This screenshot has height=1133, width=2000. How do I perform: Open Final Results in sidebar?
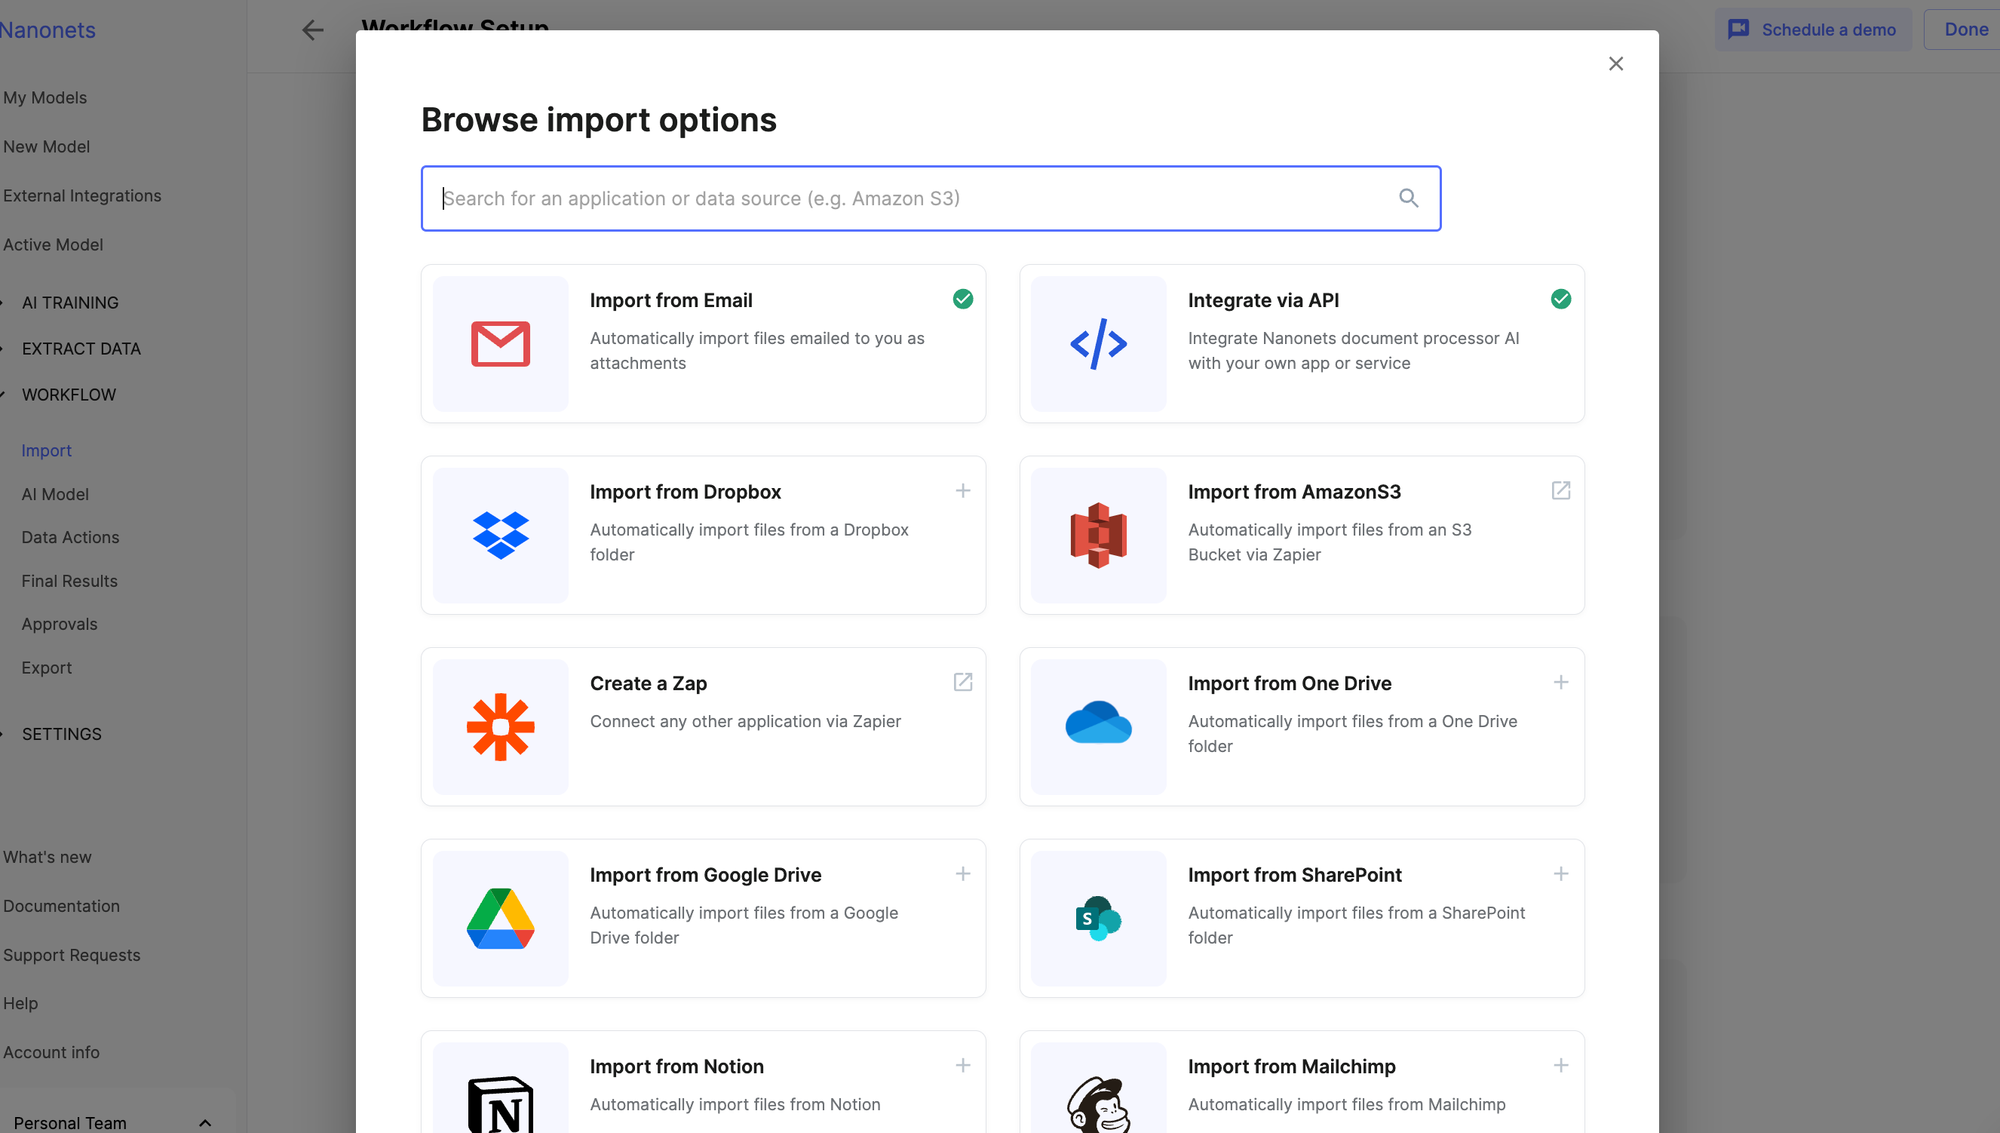[69, 581]
